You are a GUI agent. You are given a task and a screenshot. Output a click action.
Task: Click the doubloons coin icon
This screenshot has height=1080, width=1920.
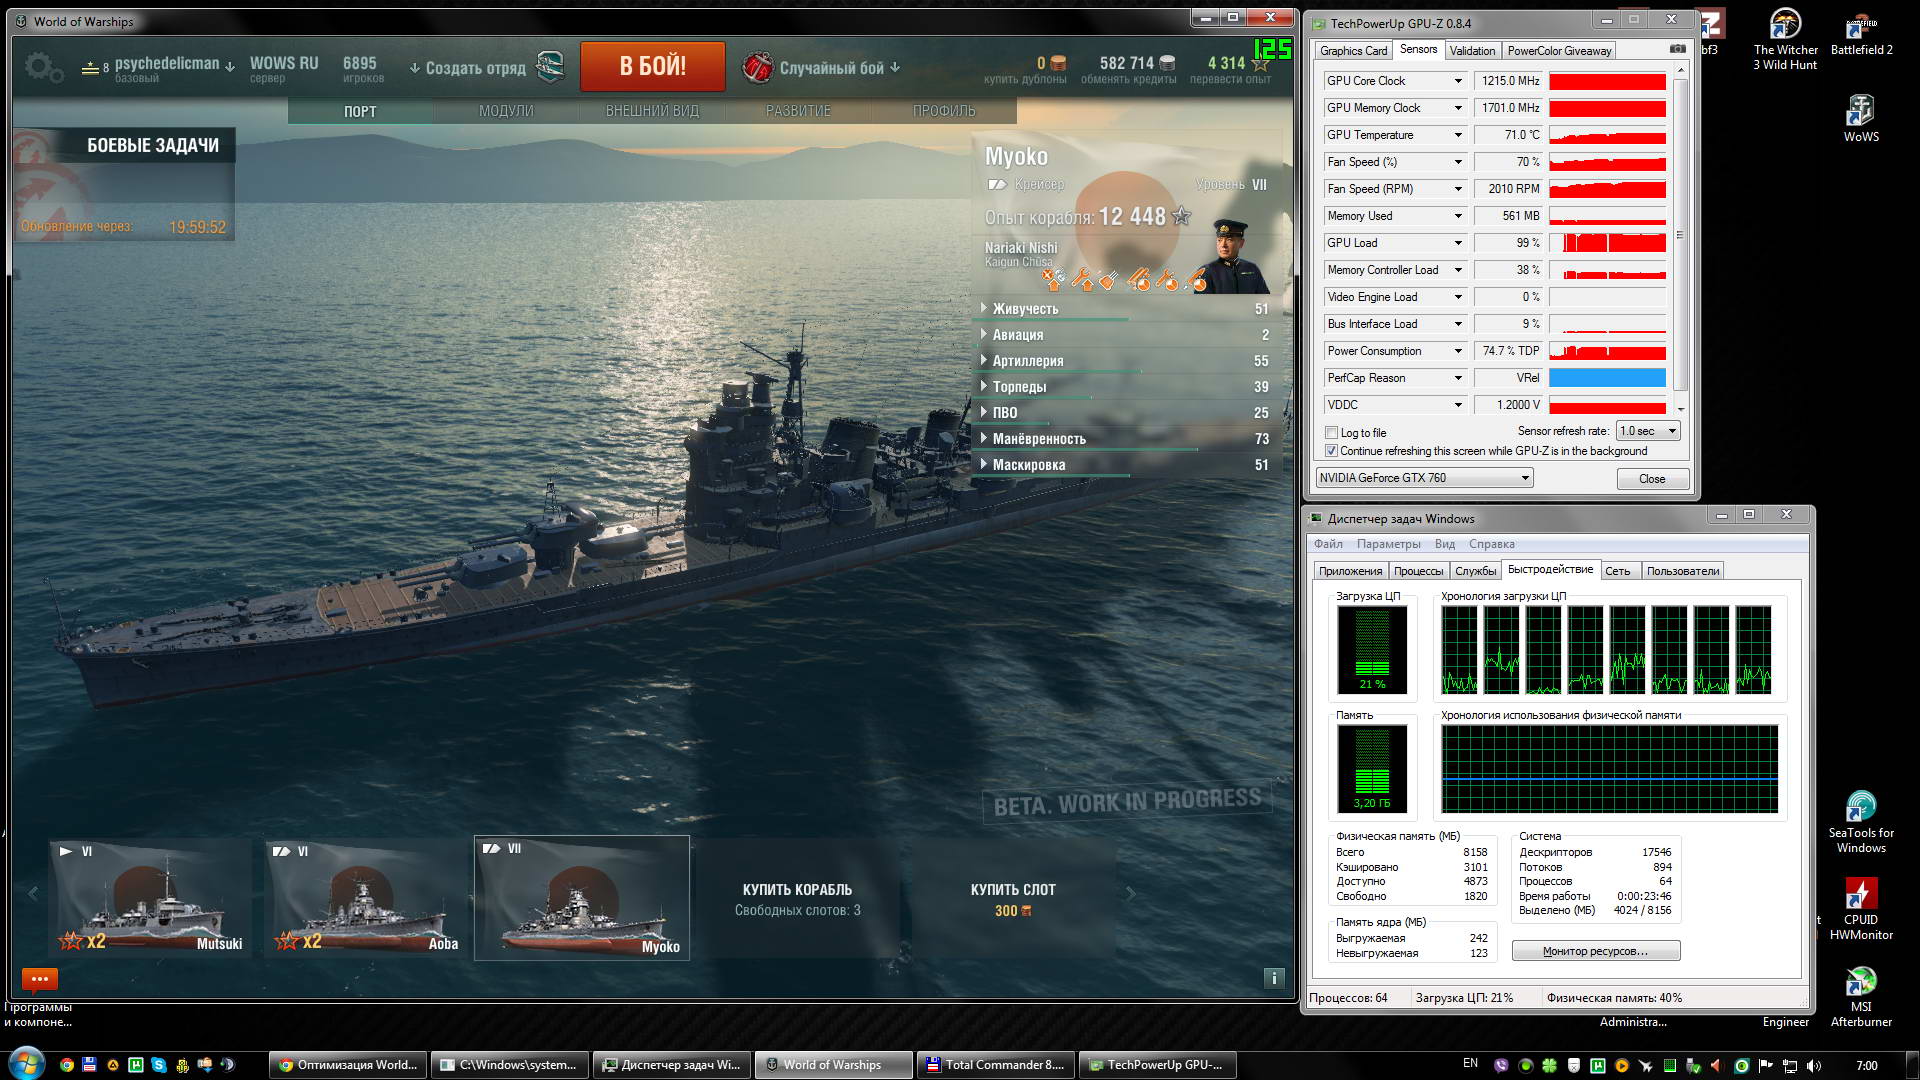coord(1058,63)
